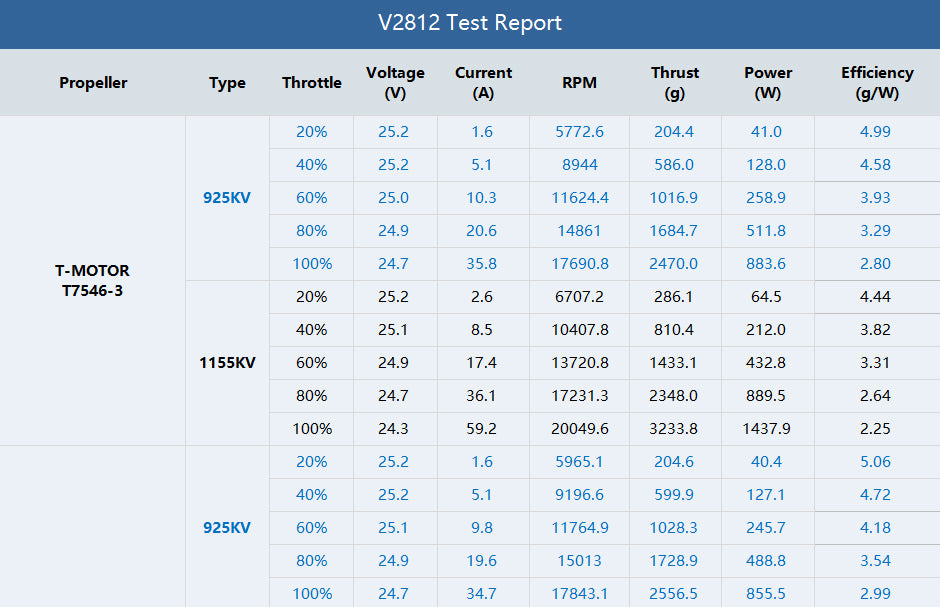This screenshot has width=940, height=607.
Task: Click the Efficiency (g/W) column header
Action: [x=876, y=83]
